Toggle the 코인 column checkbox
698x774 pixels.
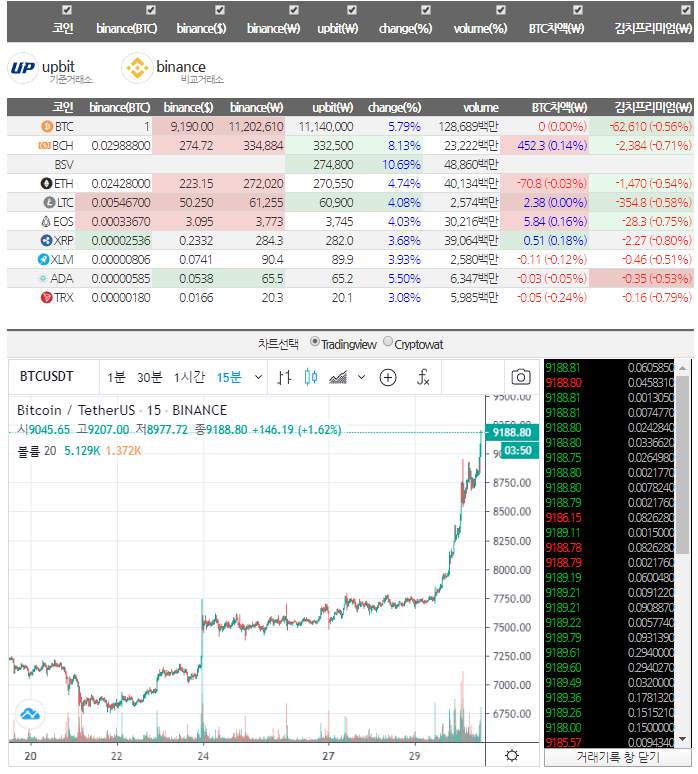[x=67, y=10]
